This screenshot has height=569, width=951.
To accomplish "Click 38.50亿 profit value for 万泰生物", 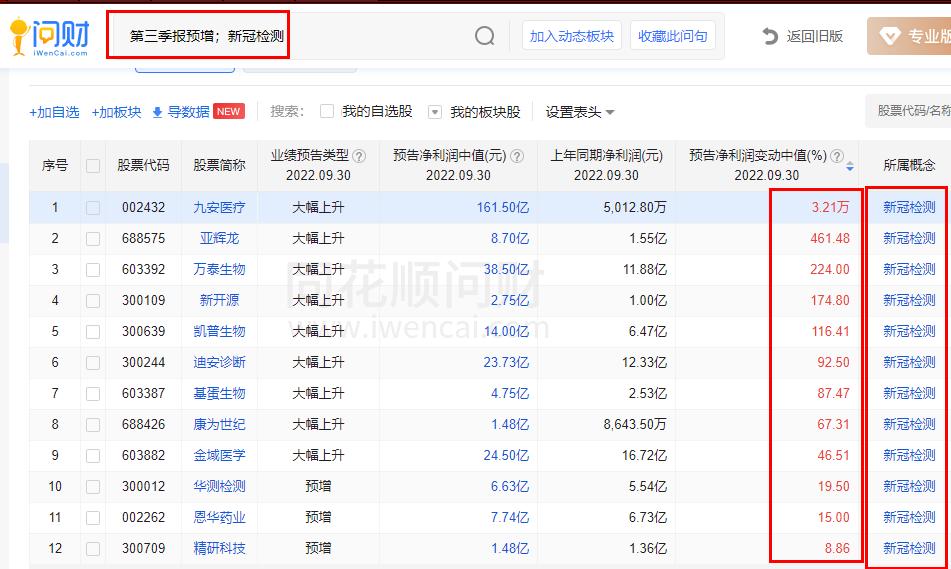I will (506, 269).
